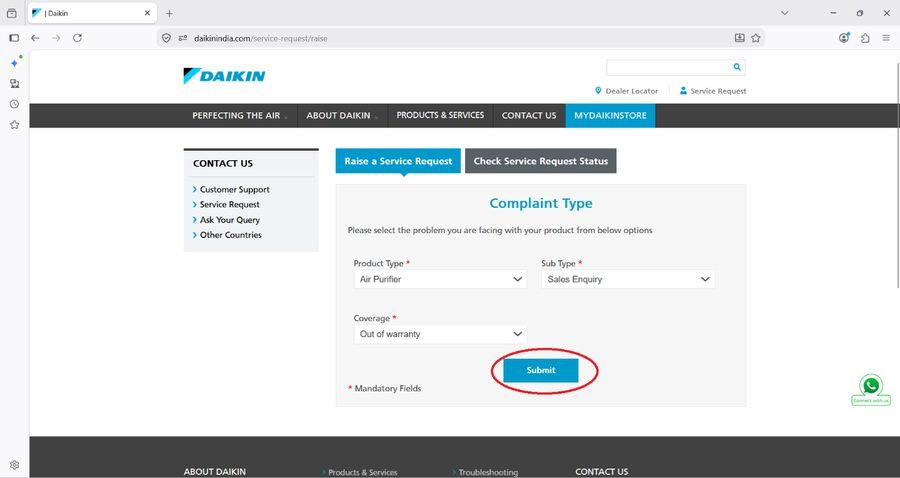Open the Perfecting The Air menu

pos(240,115)
